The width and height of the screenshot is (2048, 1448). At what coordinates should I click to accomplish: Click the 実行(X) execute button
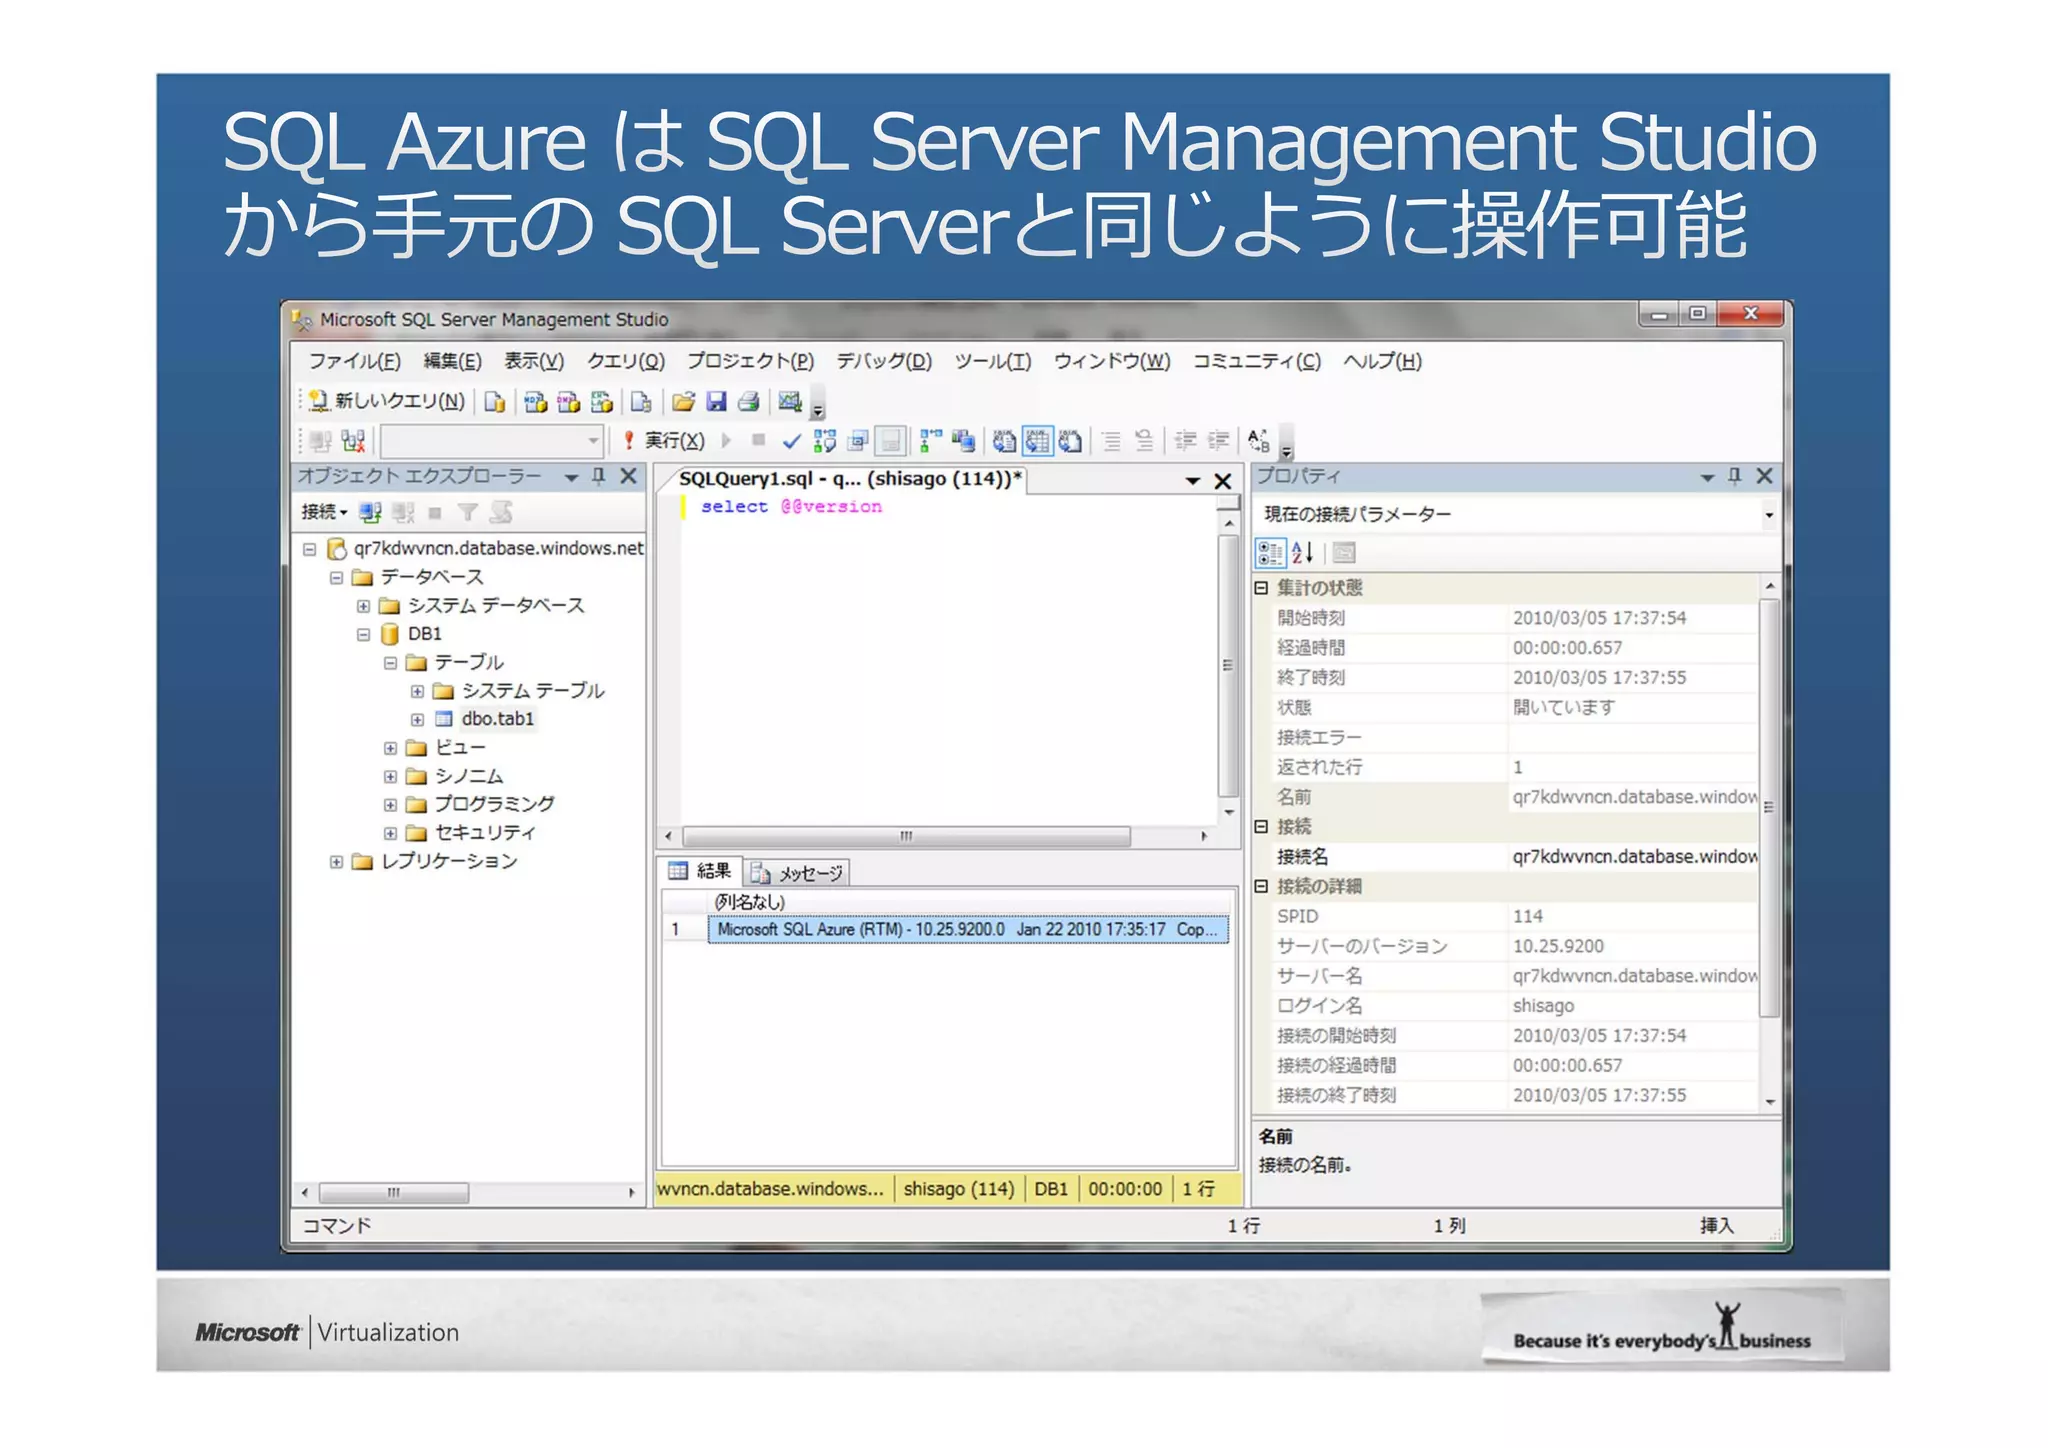point(664,441)
